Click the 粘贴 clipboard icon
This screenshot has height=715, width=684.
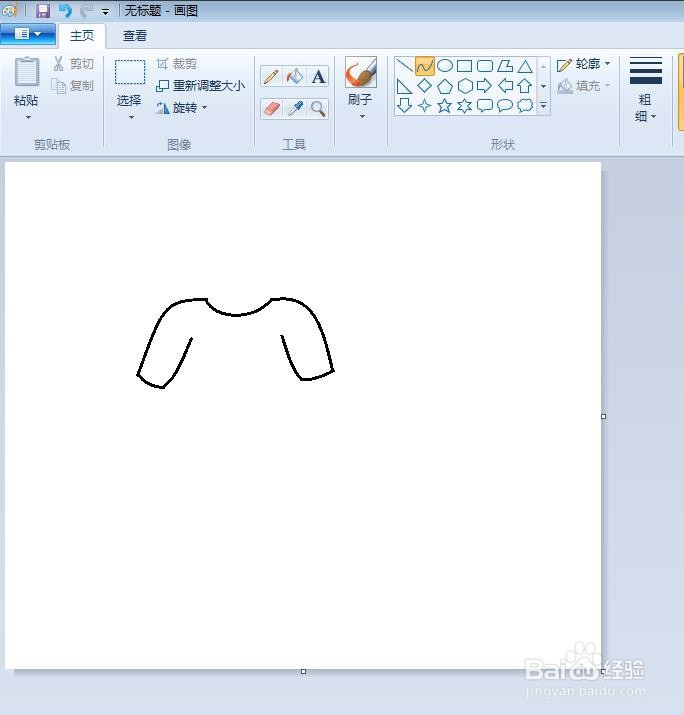pos(27,72)
